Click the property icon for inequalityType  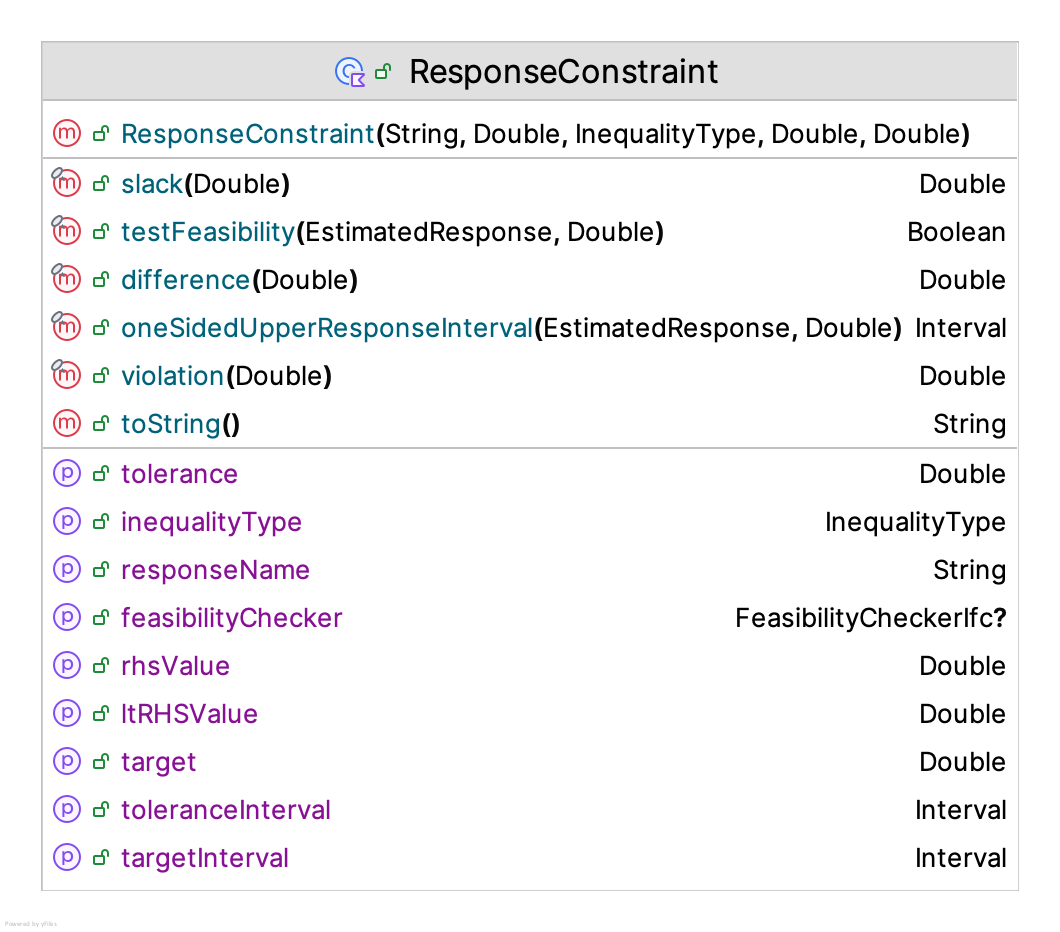(x=67, y=521)
